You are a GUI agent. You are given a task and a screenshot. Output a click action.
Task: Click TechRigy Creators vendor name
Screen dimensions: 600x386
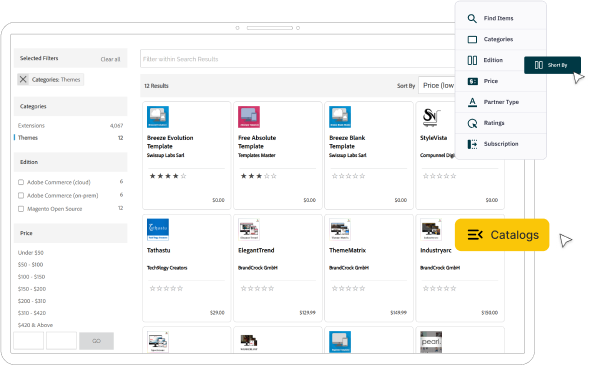167,268
